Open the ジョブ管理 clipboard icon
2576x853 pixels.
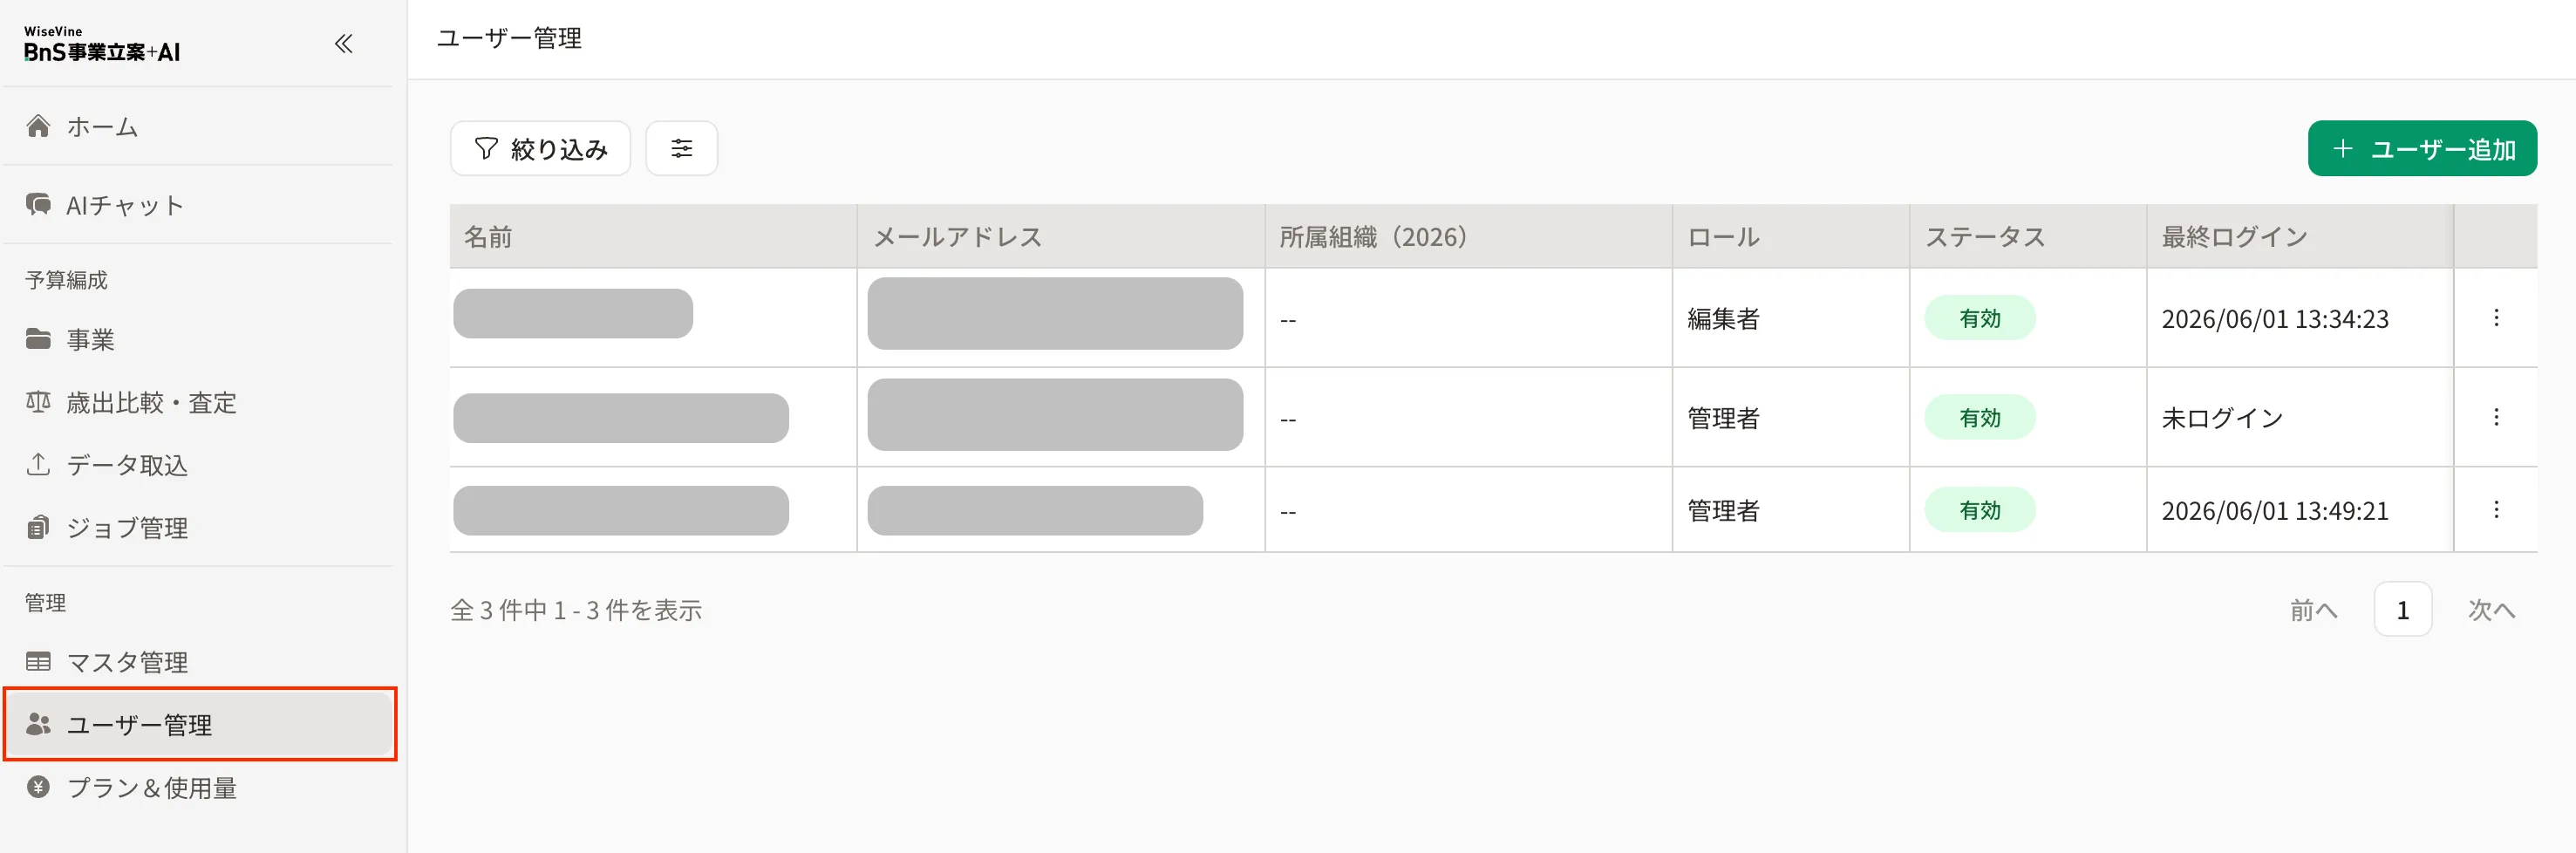coord(38,527)
